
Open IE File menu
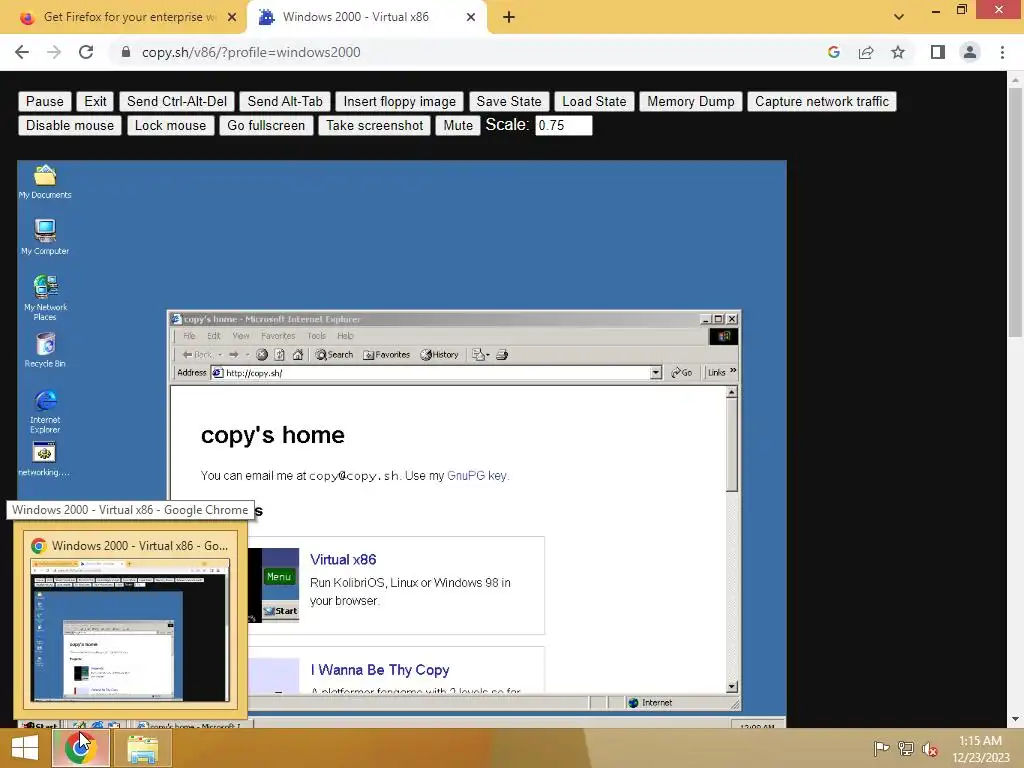point(189,336)
